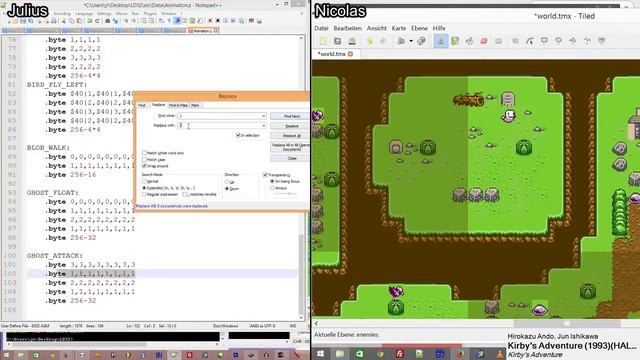Click the GHOST_ATTACK: label in the editor

tap(55, 256)
